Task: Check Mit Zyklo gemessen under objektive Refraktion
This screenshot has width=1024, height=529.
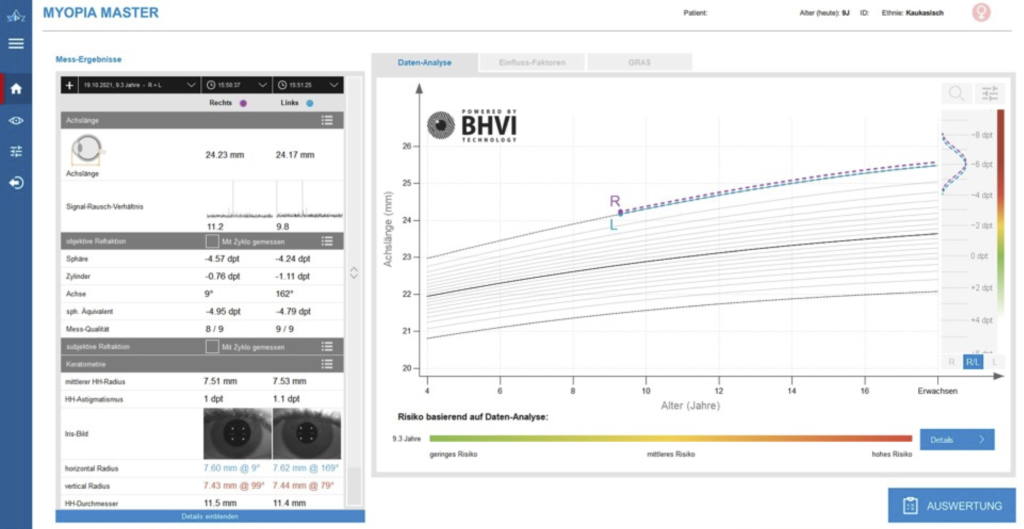Action: 212,241
